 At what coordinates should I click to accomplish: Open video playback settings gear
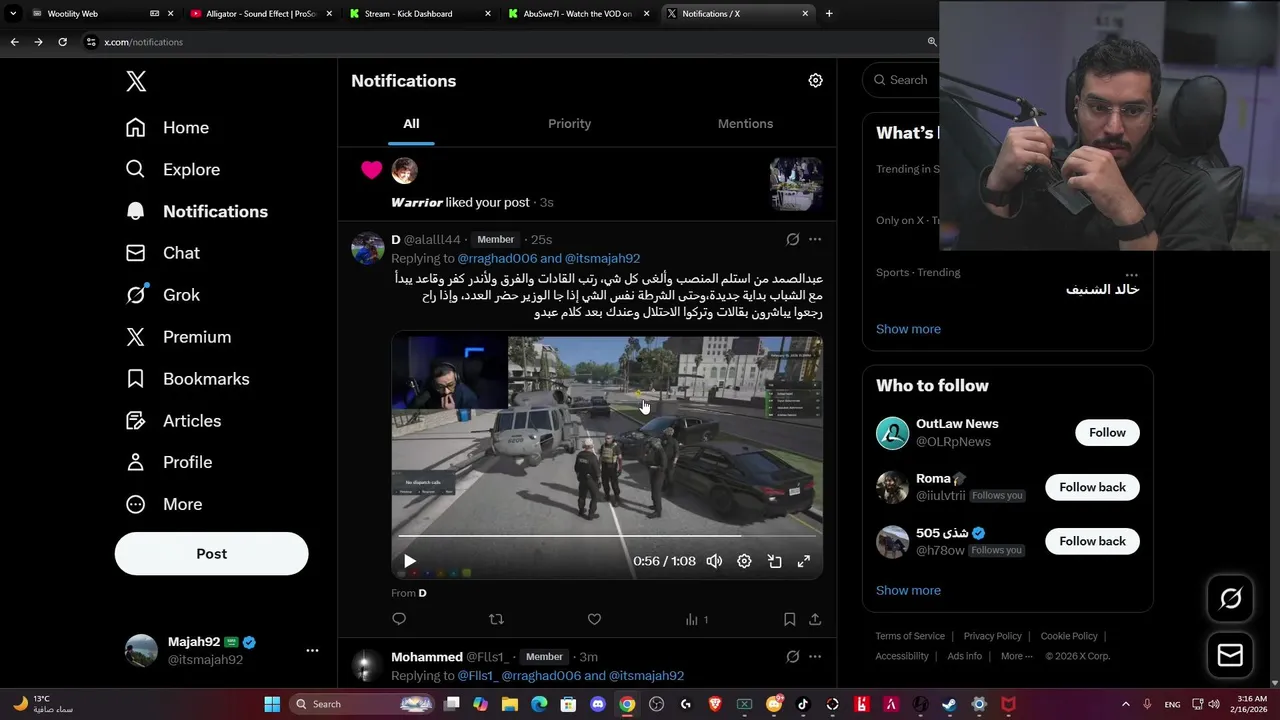744,562
